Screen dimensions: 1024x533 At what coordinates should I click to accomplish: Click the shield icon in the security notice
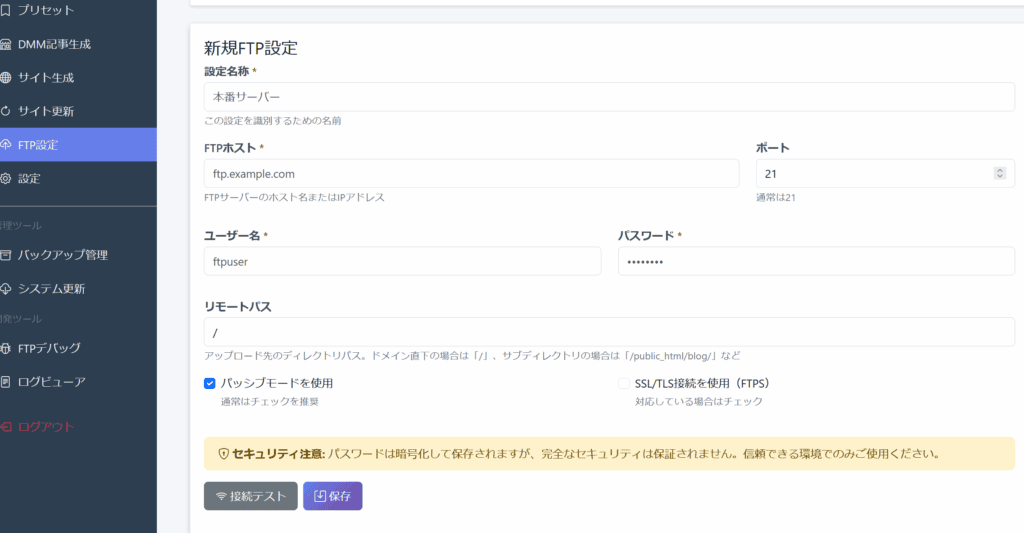[223, 454]
